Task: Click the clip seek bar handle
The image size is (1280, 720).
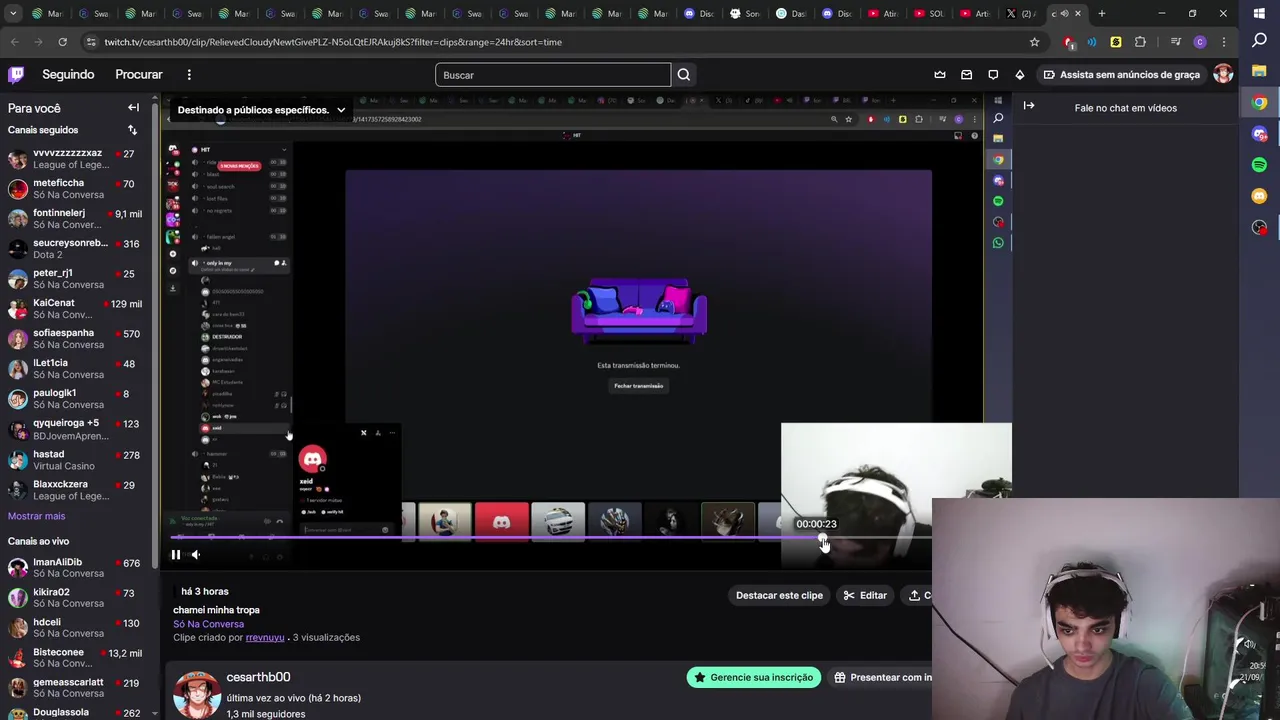Action: pos(823,539)
